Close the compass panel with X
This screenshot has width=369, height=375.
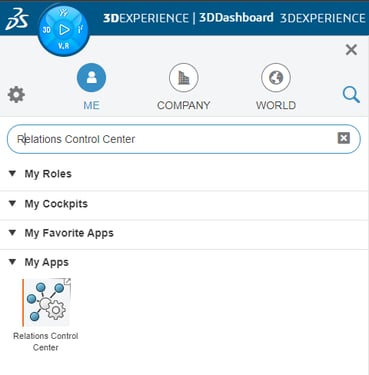point(351,50)
